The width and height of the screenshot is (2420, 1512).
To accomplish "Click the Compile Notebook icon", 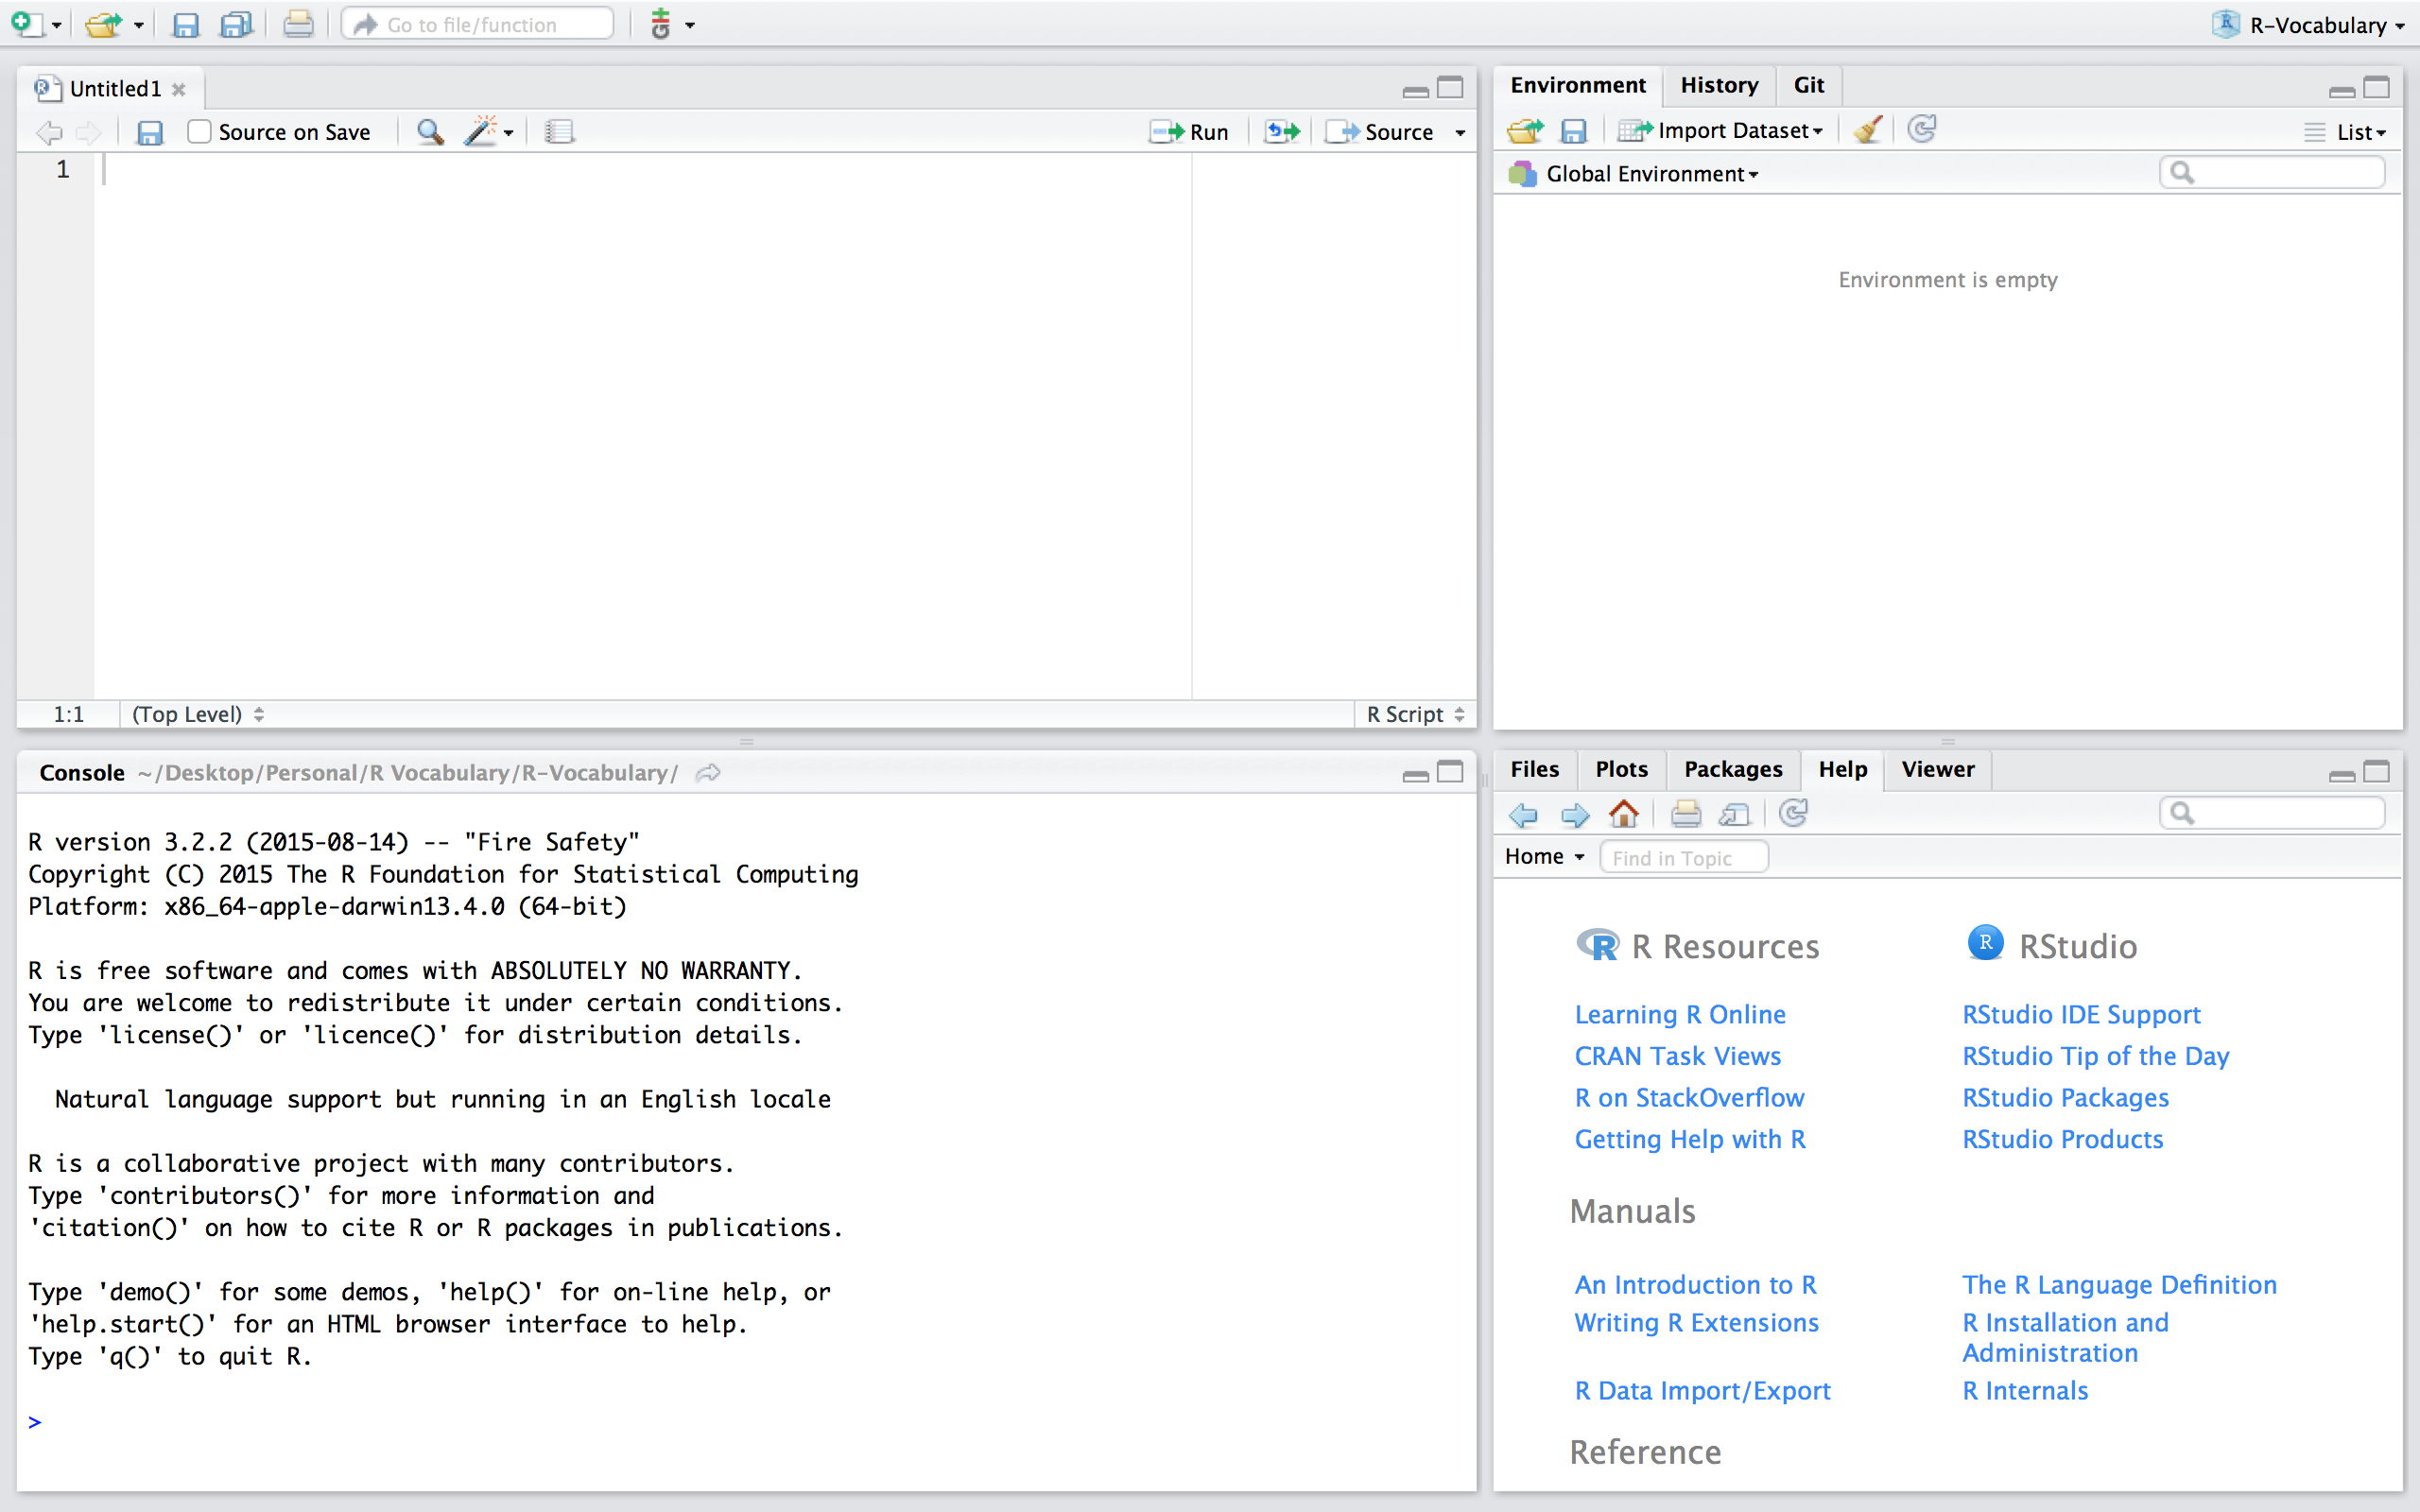I will (x=559, y=132).
